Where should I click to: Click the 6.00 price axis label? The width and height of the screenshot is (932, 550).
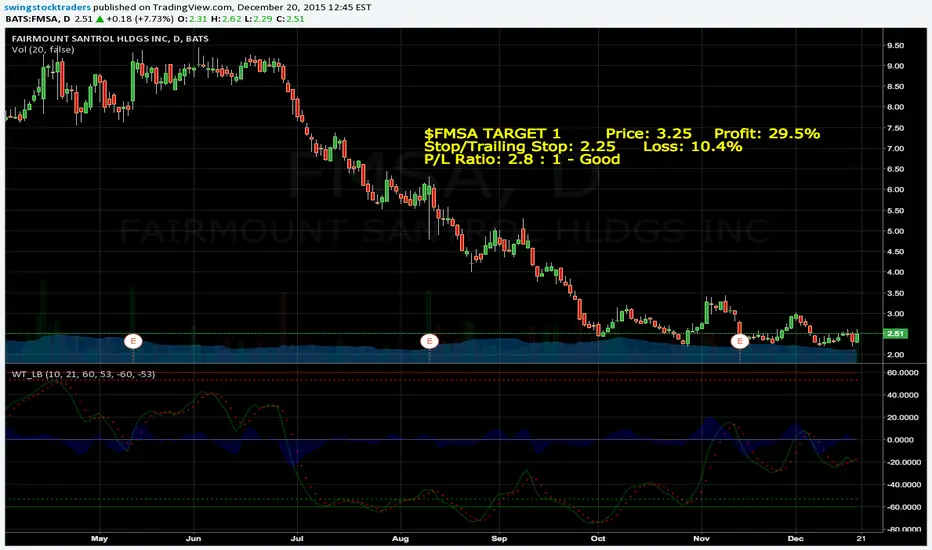tap(895, 190)
